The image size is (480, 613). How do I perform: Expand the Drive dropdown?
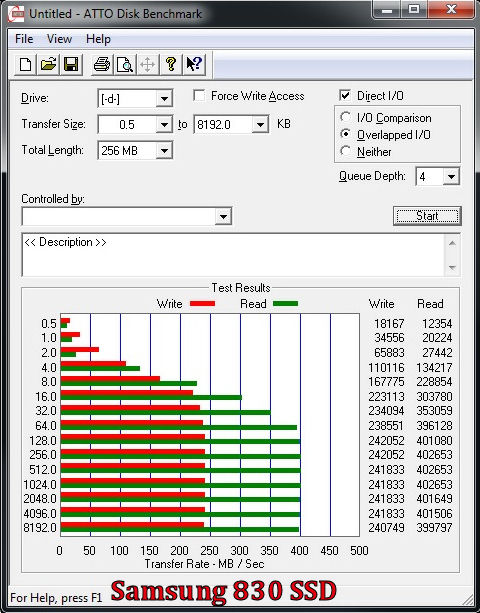pos(164,99)
